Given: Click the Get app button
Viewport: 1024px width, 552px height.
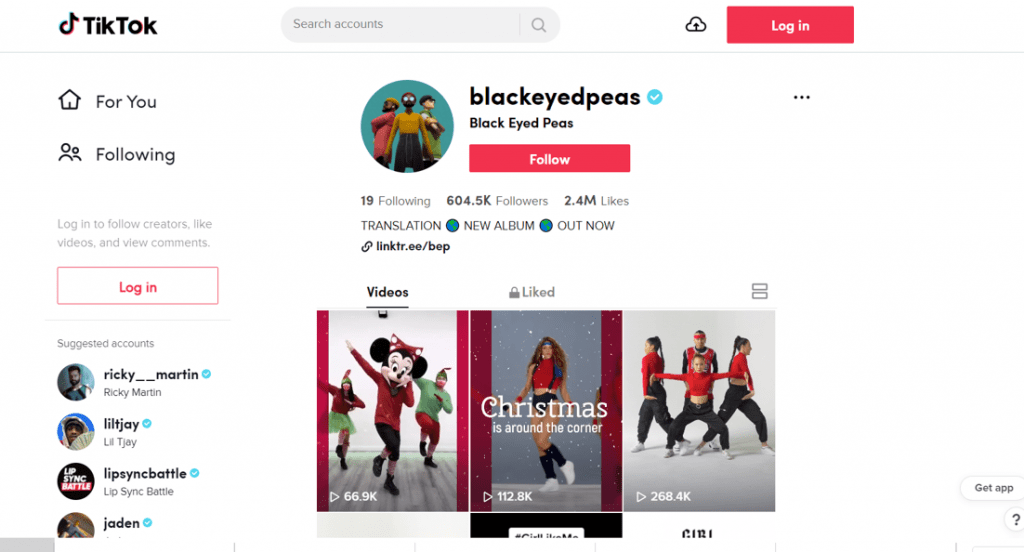Looking at the screenshot, I should [993, 488].
